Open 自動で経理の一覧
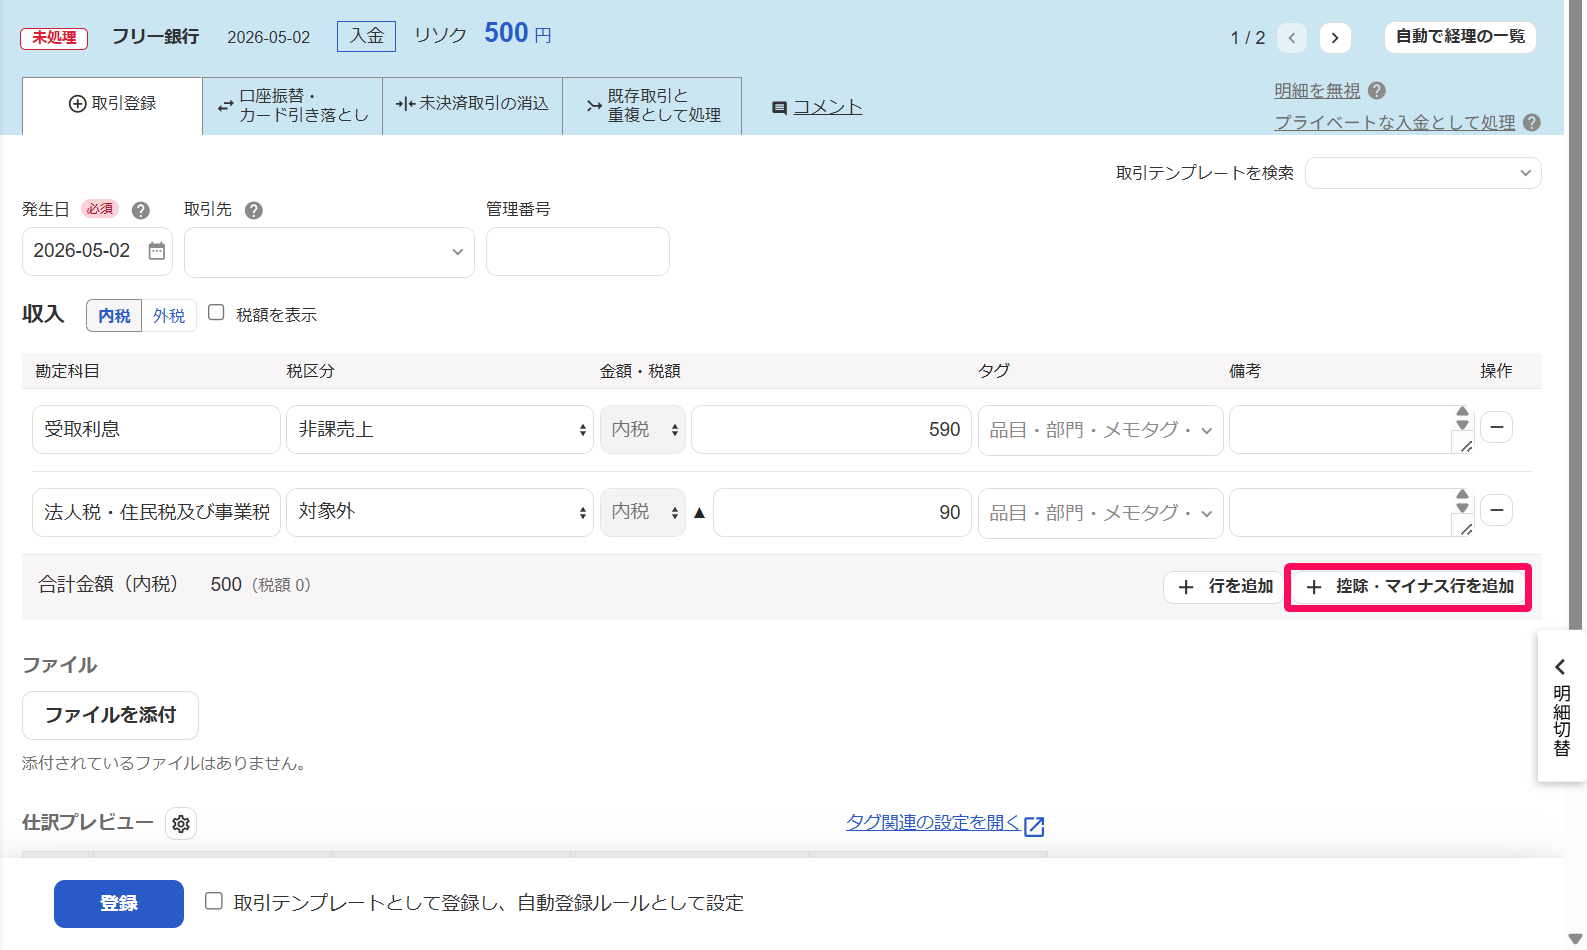The image size is (1587, 950). click(1460, 37)
